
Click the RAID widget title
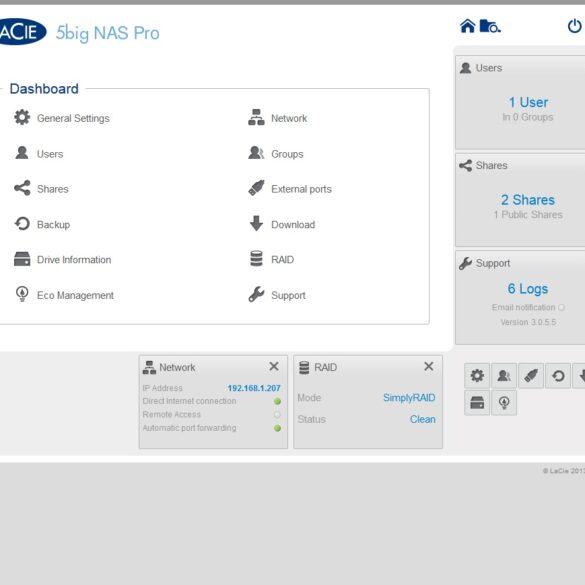[326, 367]
